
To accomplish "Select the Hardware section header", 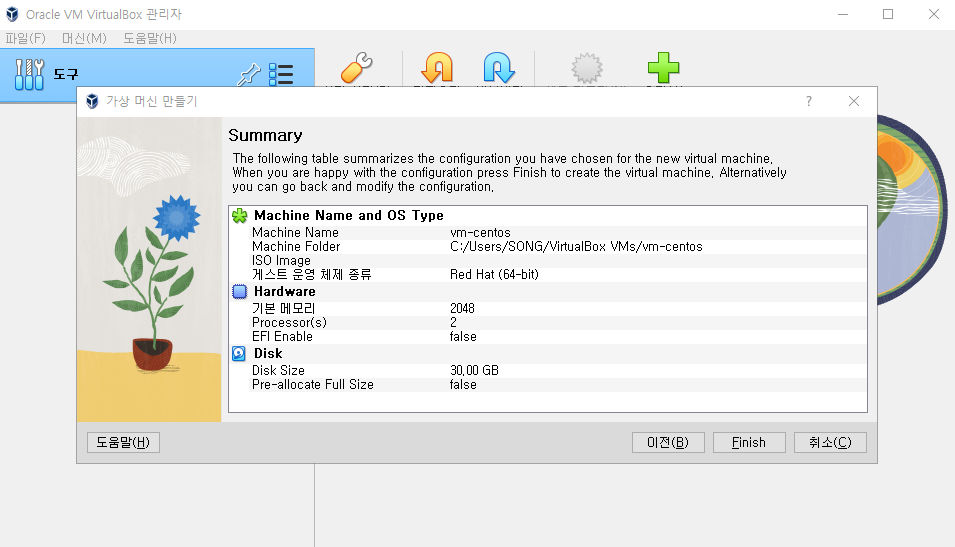I will (284, 292).
